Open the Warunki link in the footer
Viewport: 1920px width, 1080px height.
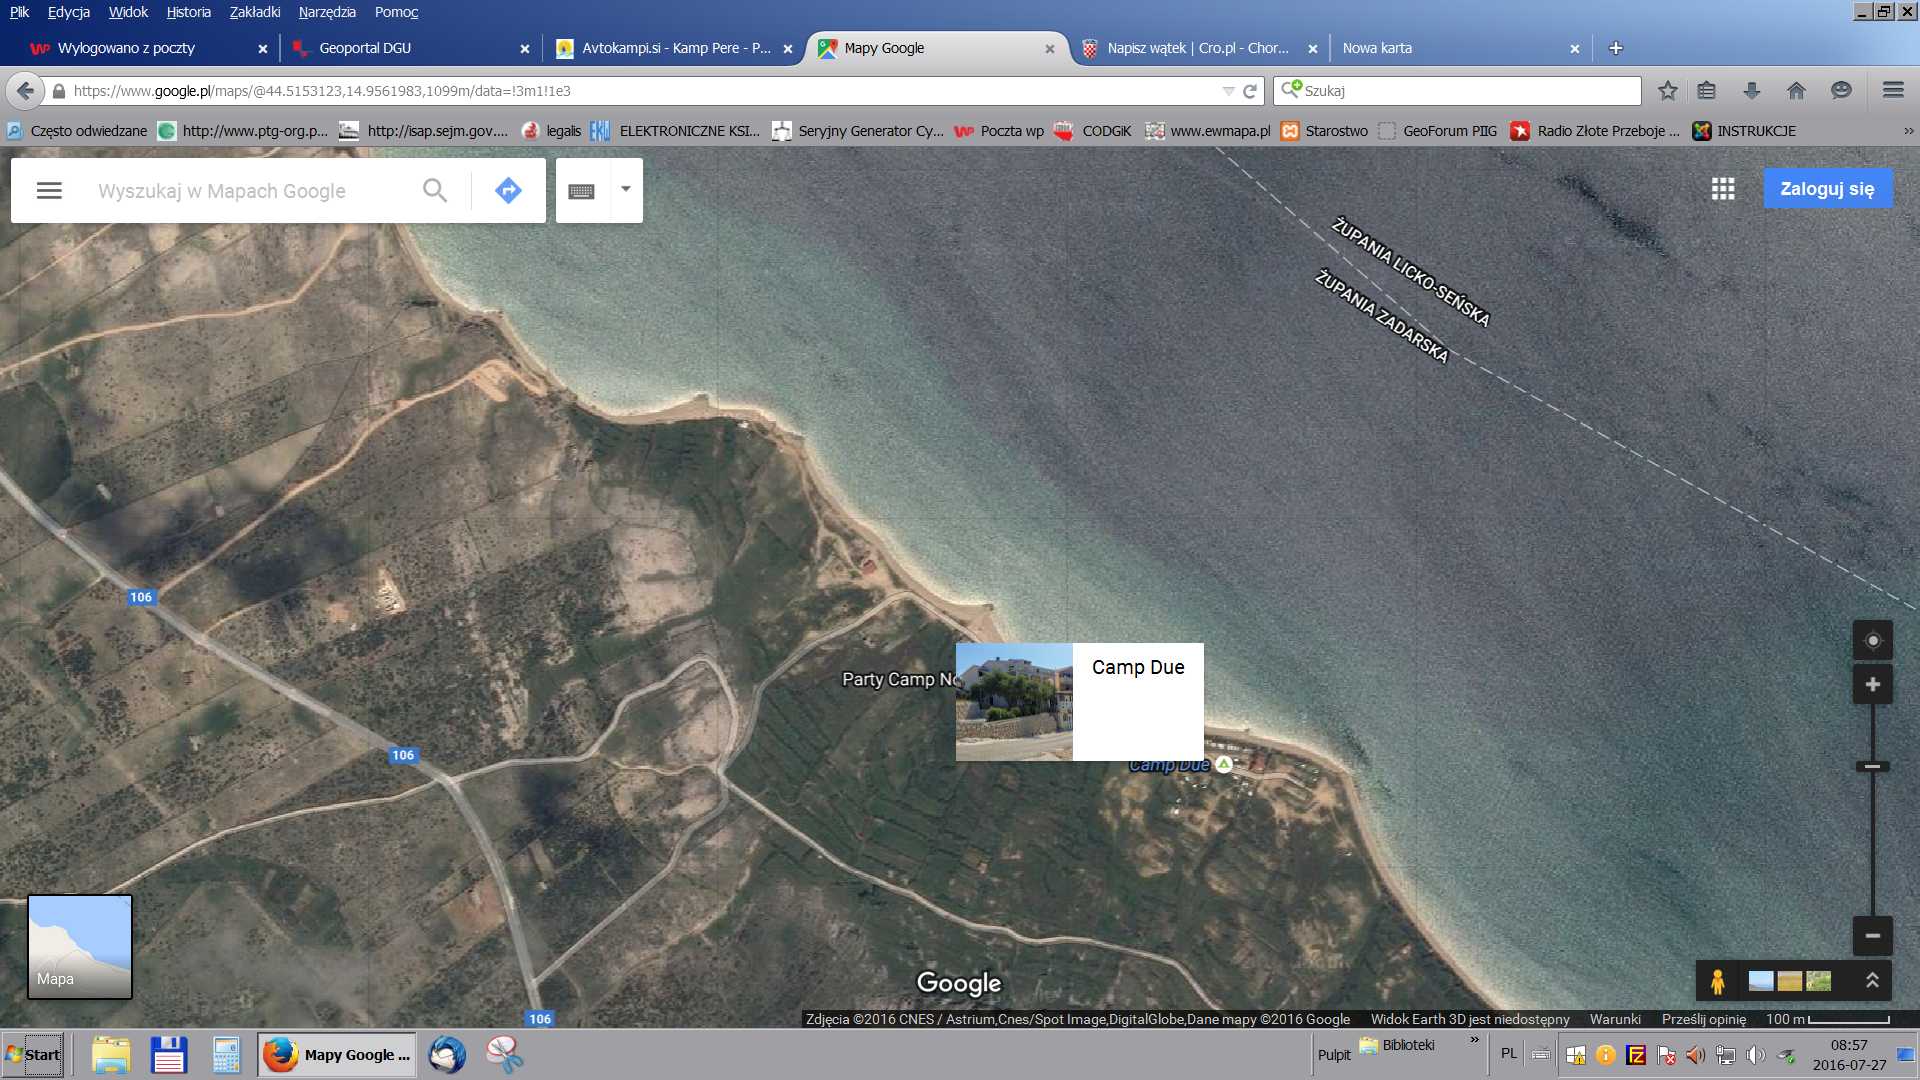coord(1615,1019)
